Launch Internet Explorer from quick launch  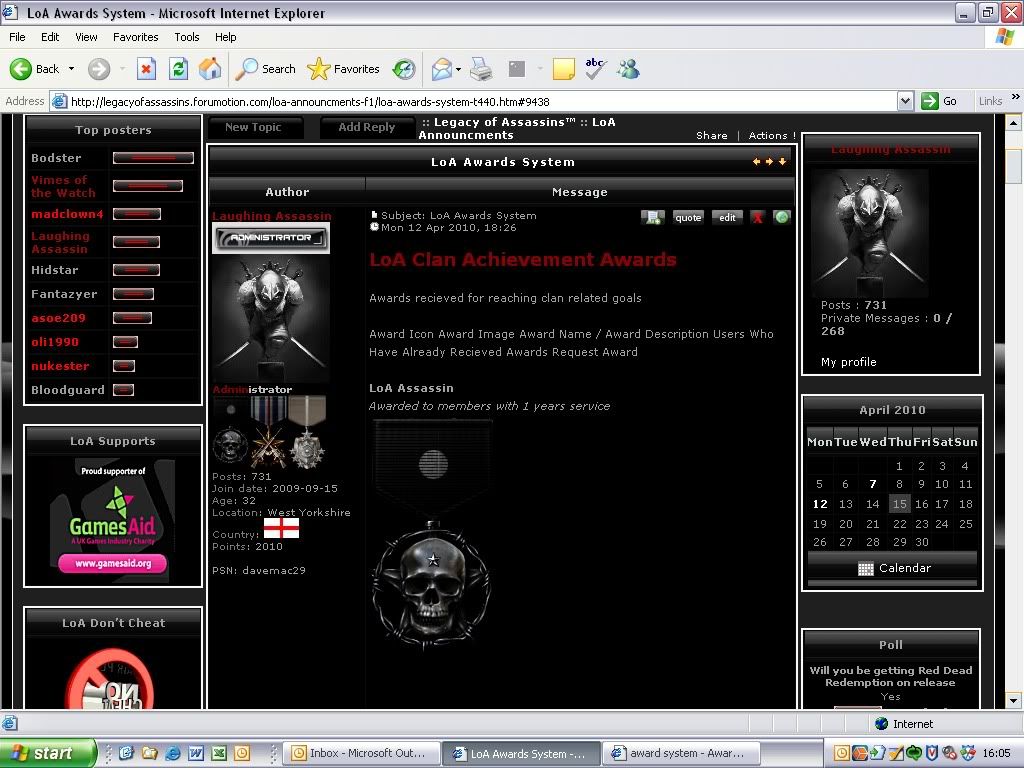coord(172,753)
